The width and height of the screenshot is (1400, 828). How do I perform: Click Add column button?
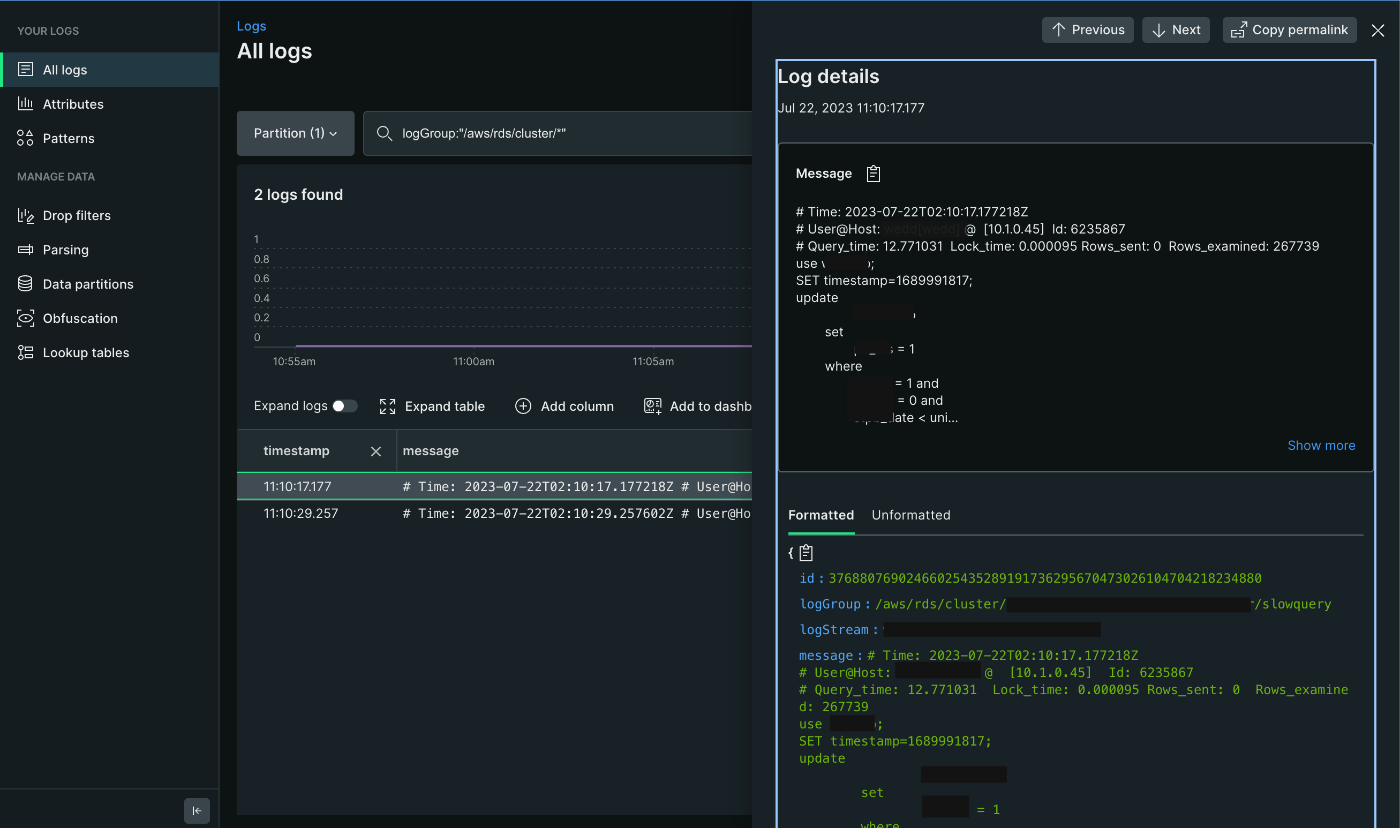564,406
